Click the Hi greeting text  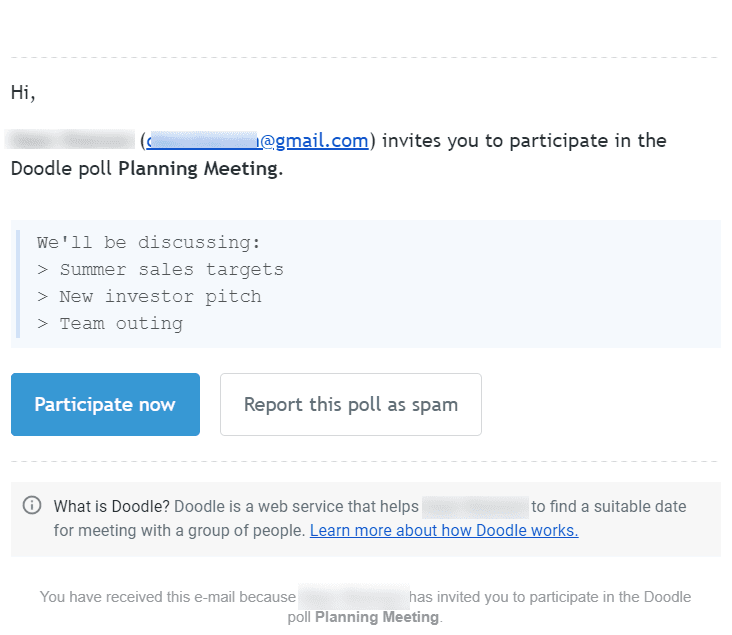point(23,92)
